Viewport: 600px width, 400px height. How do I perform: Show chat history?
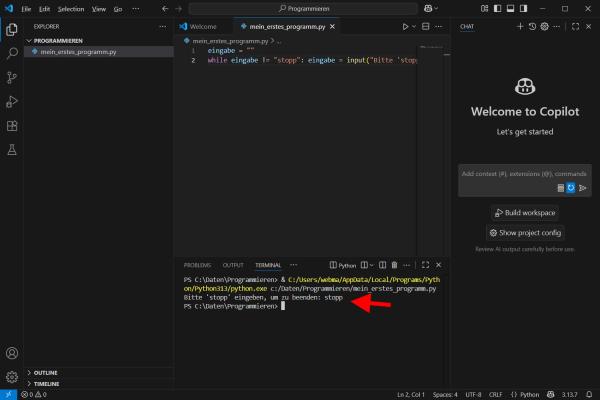pos(532,26)
